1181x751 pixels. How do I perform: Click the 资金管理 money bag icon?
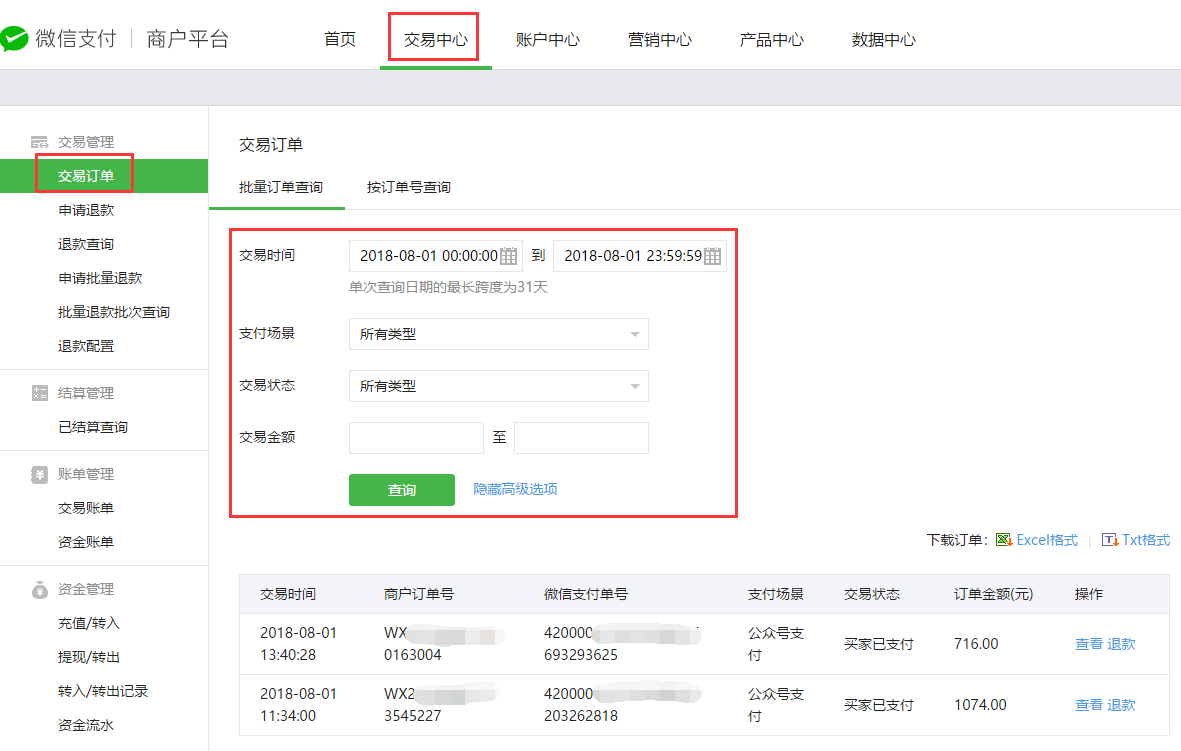click(40, 589)
